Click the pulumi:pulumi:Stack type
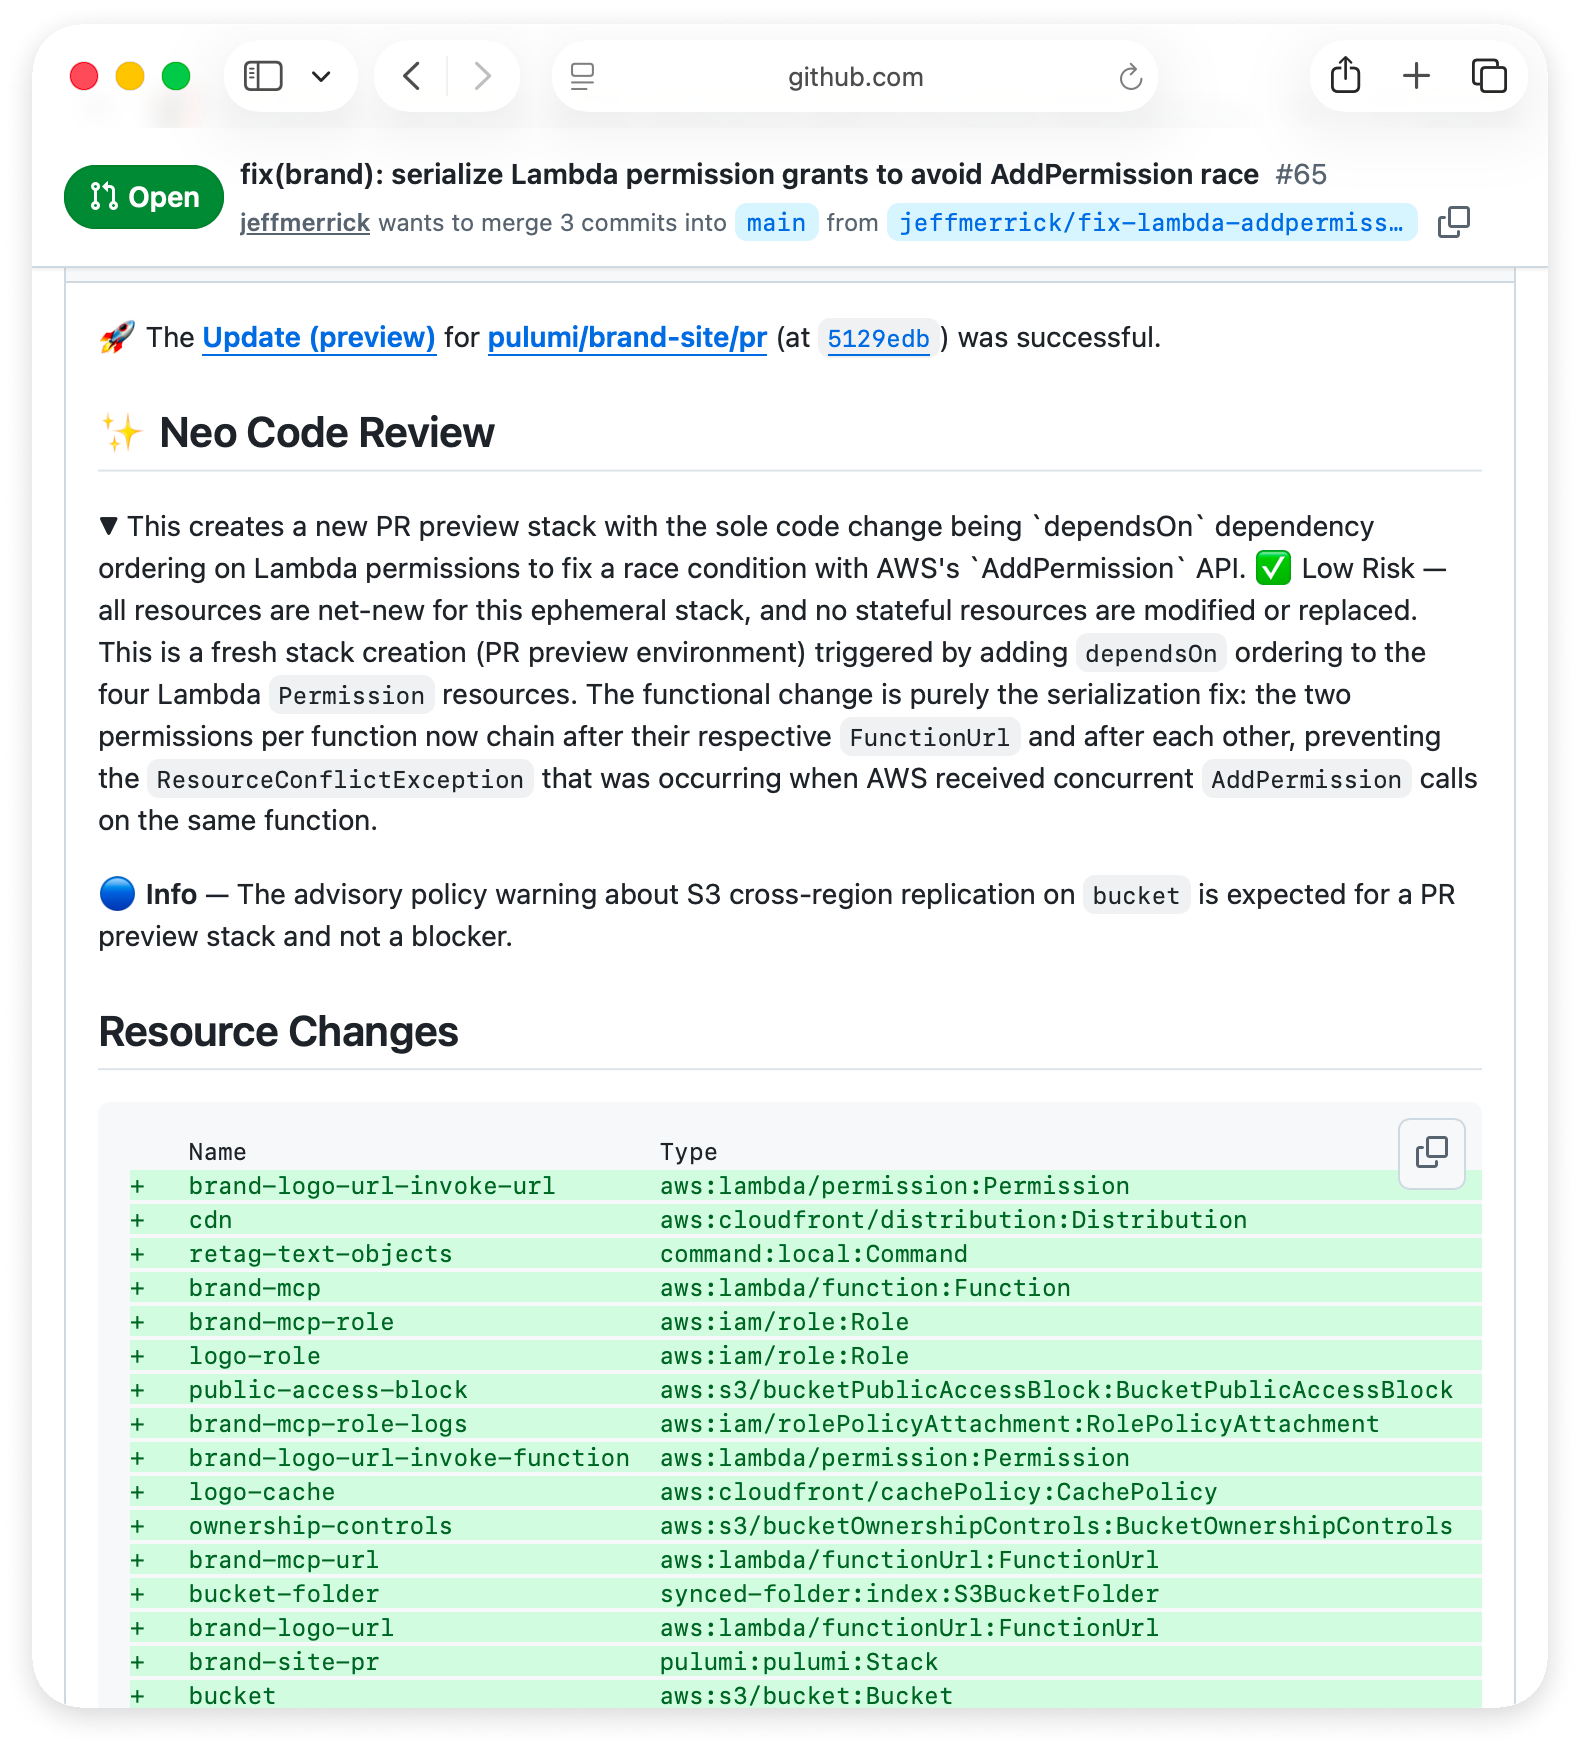The image size is (1580, 1748). click(x=799, y=1662)
